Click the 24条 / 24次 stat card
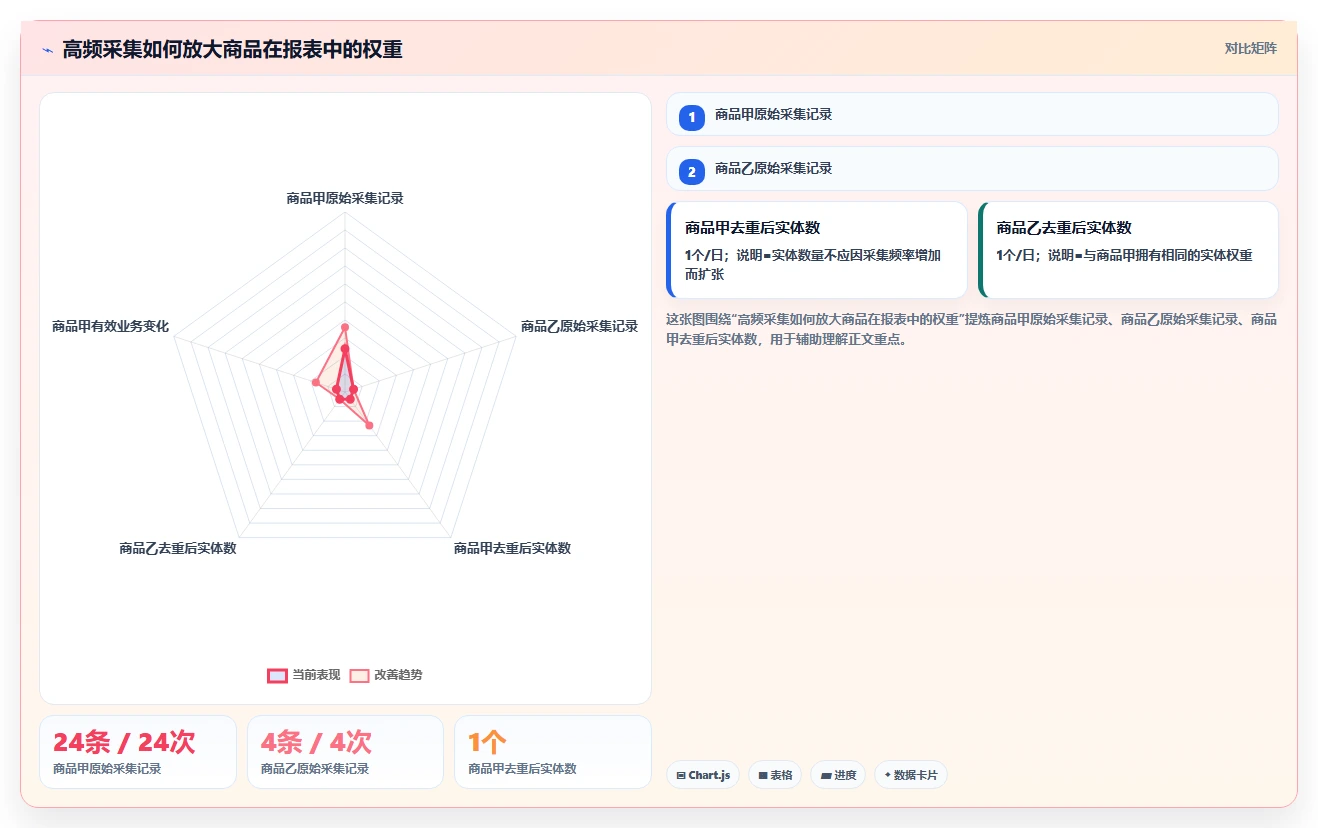This screenshot has height=828, width=1318. point(138,752)
